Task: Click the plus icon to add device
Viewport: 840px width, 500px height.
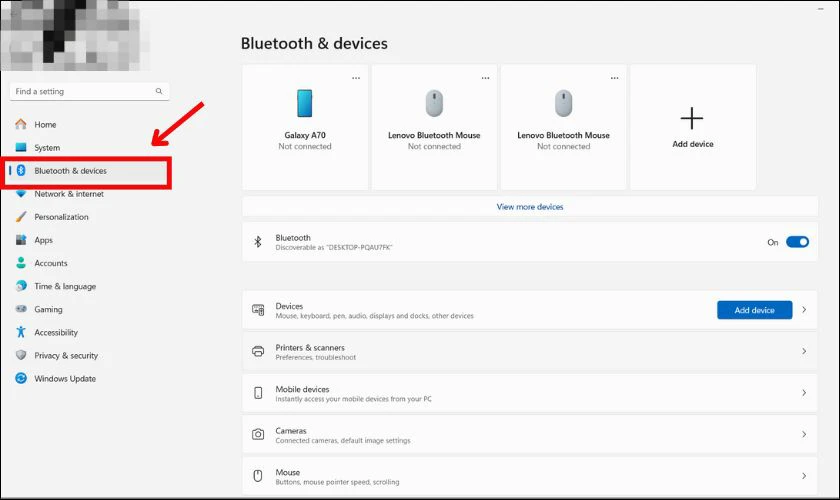Action: click(x=692, y=118)
